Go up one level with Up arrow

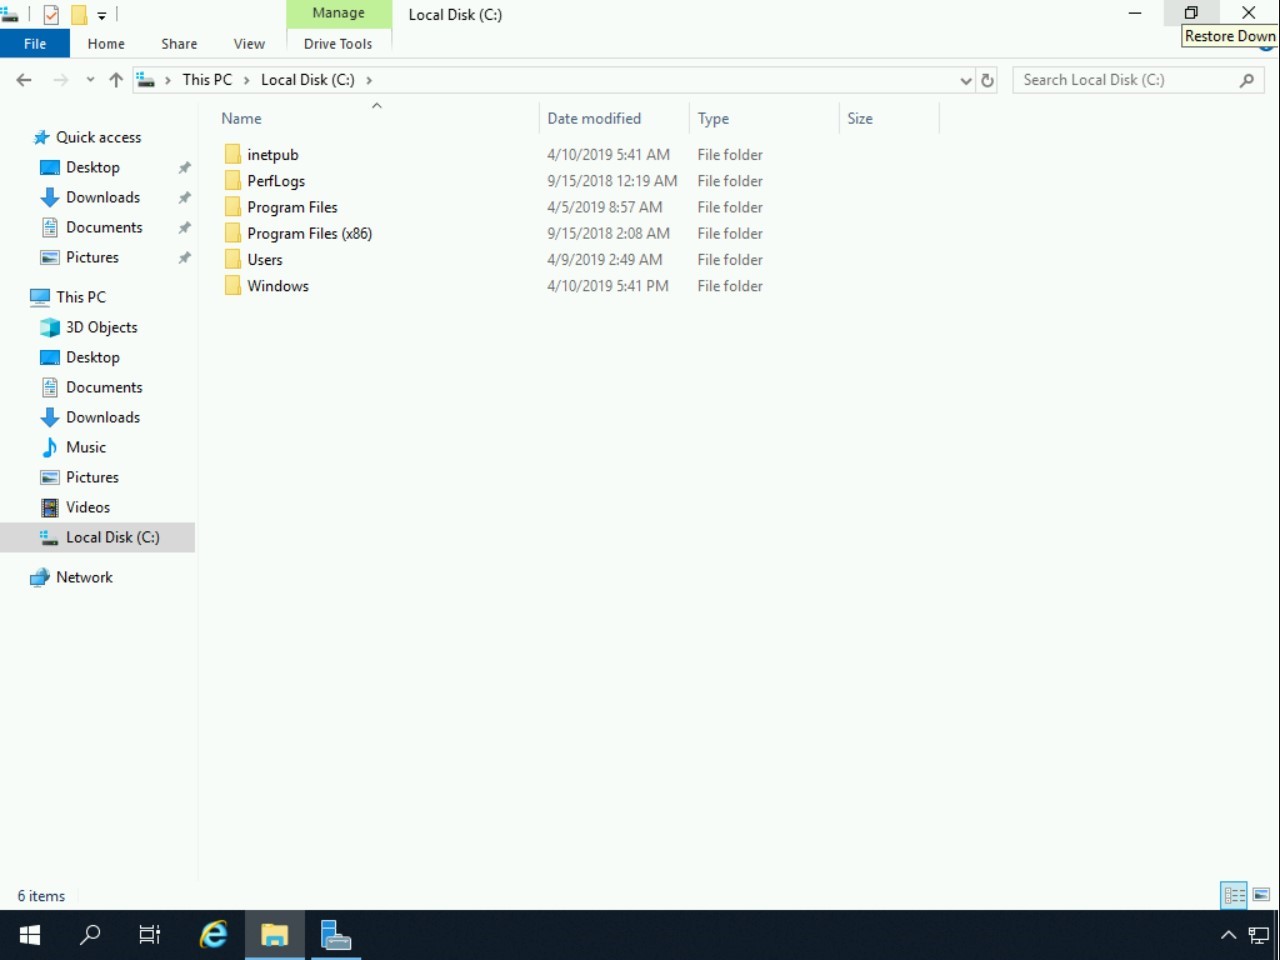pos(116,80)
